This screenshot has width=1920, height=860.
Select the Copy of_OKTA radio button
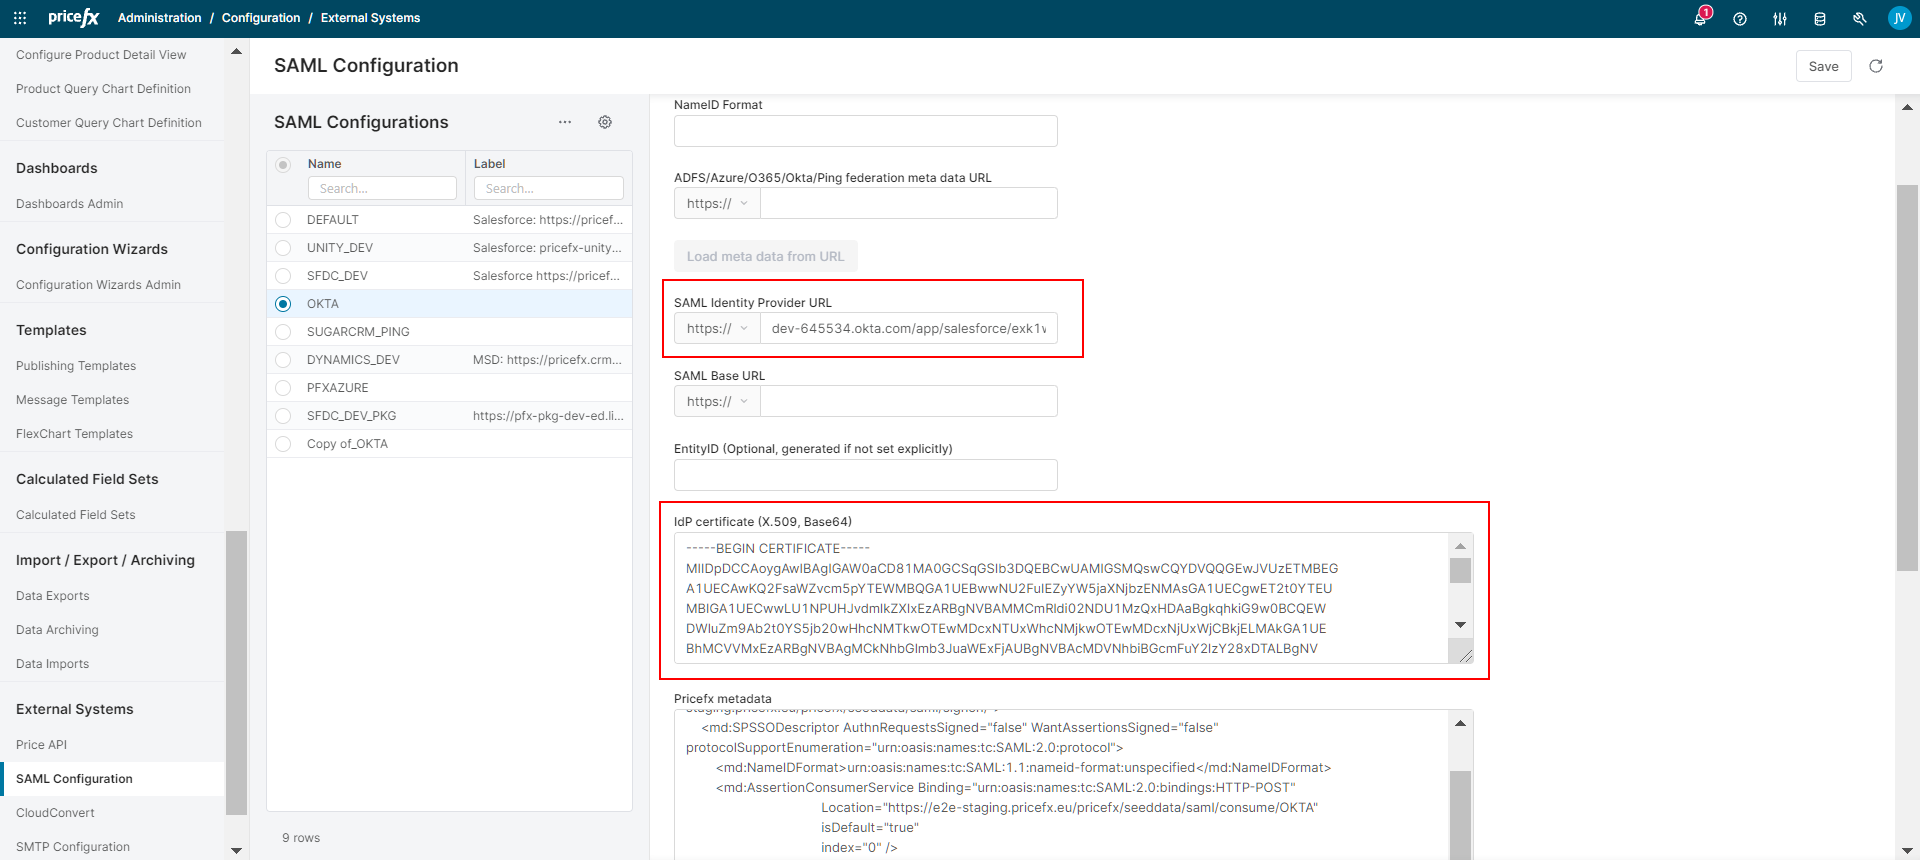point(283,444)
